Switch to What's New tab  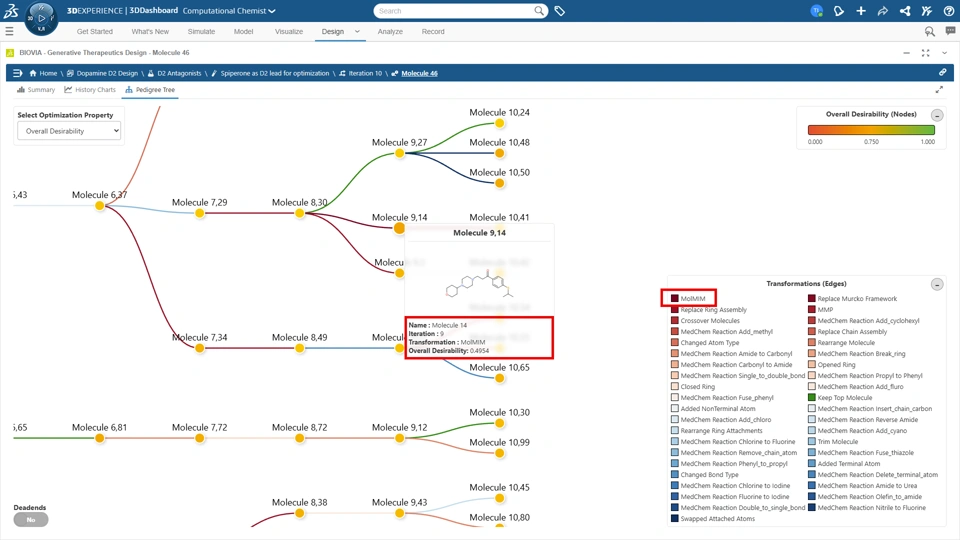point(150,31)
